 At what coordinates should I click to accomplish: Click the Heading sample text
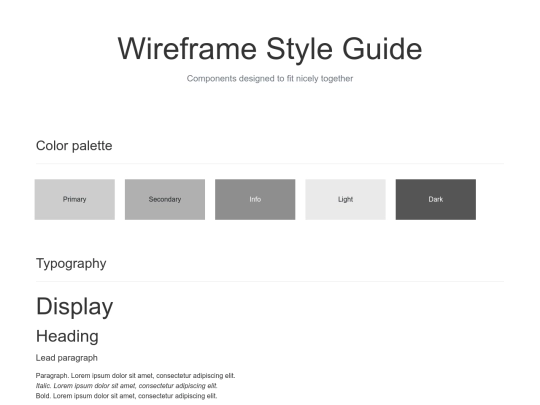tap(67, 336)
